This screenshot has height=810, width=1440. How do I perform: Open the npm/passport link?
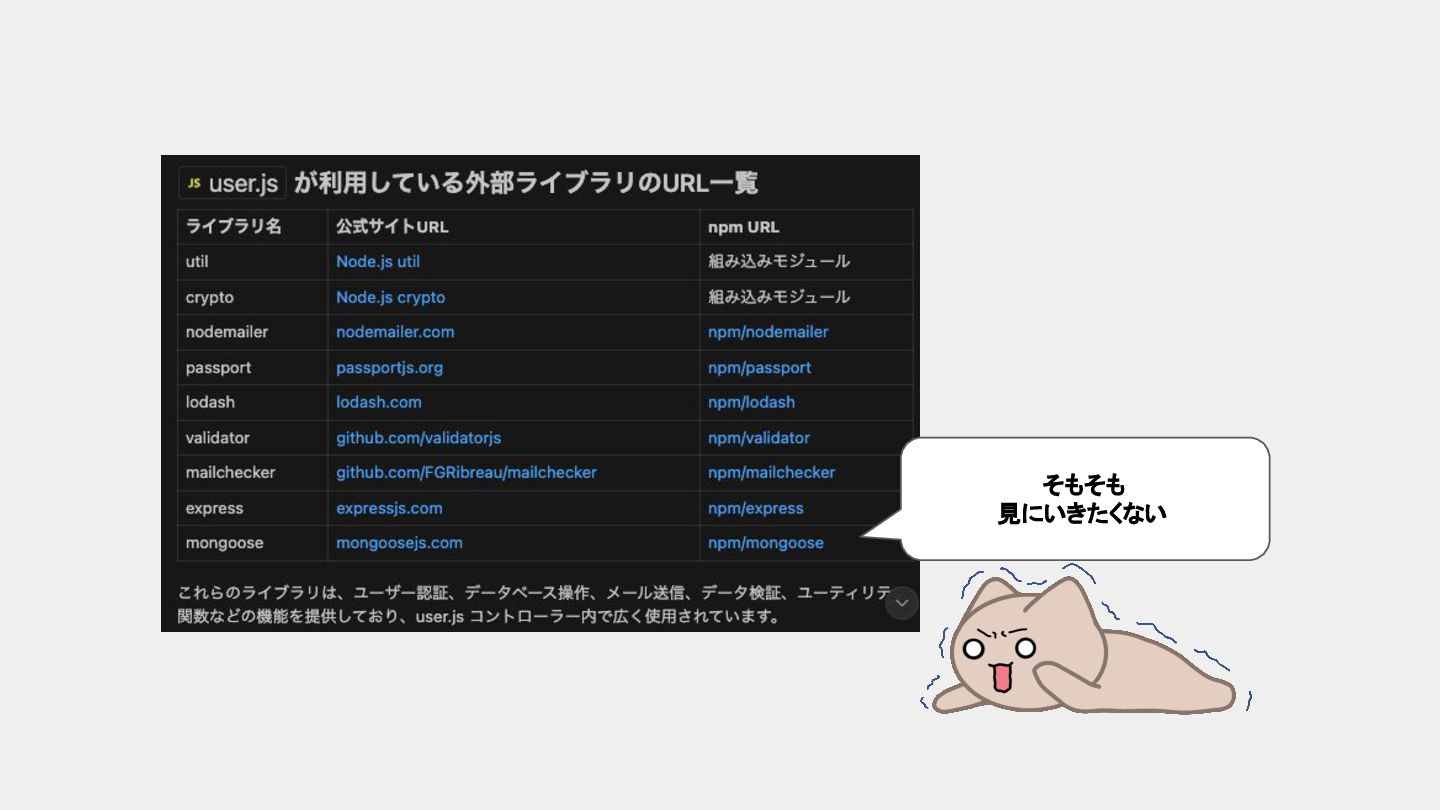[760, 368]
